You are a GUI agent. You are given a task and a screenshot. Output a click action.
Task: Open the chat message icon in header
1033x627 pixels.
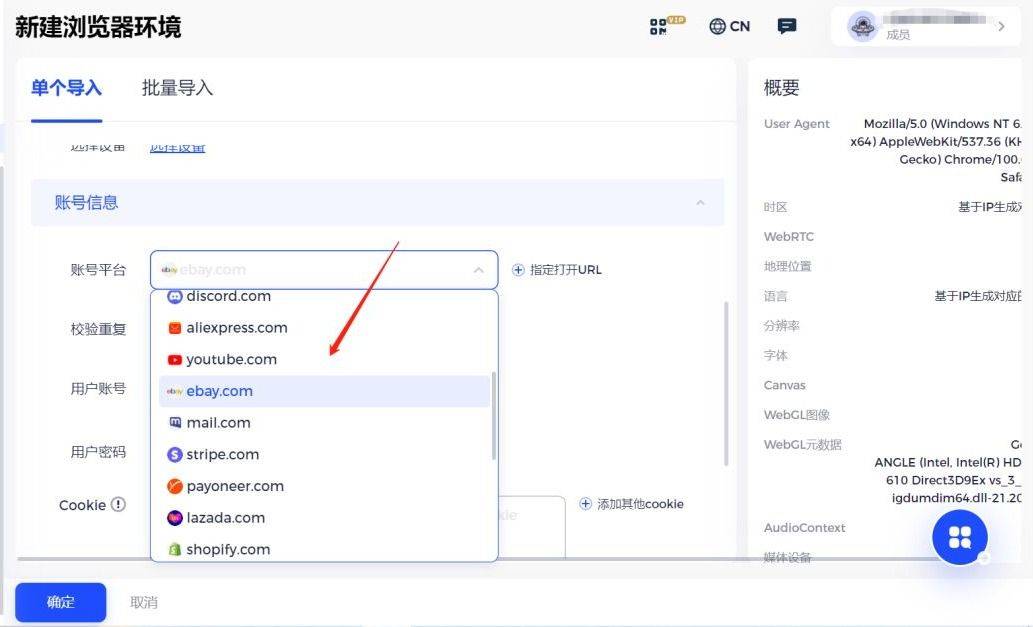pos(786,26)
